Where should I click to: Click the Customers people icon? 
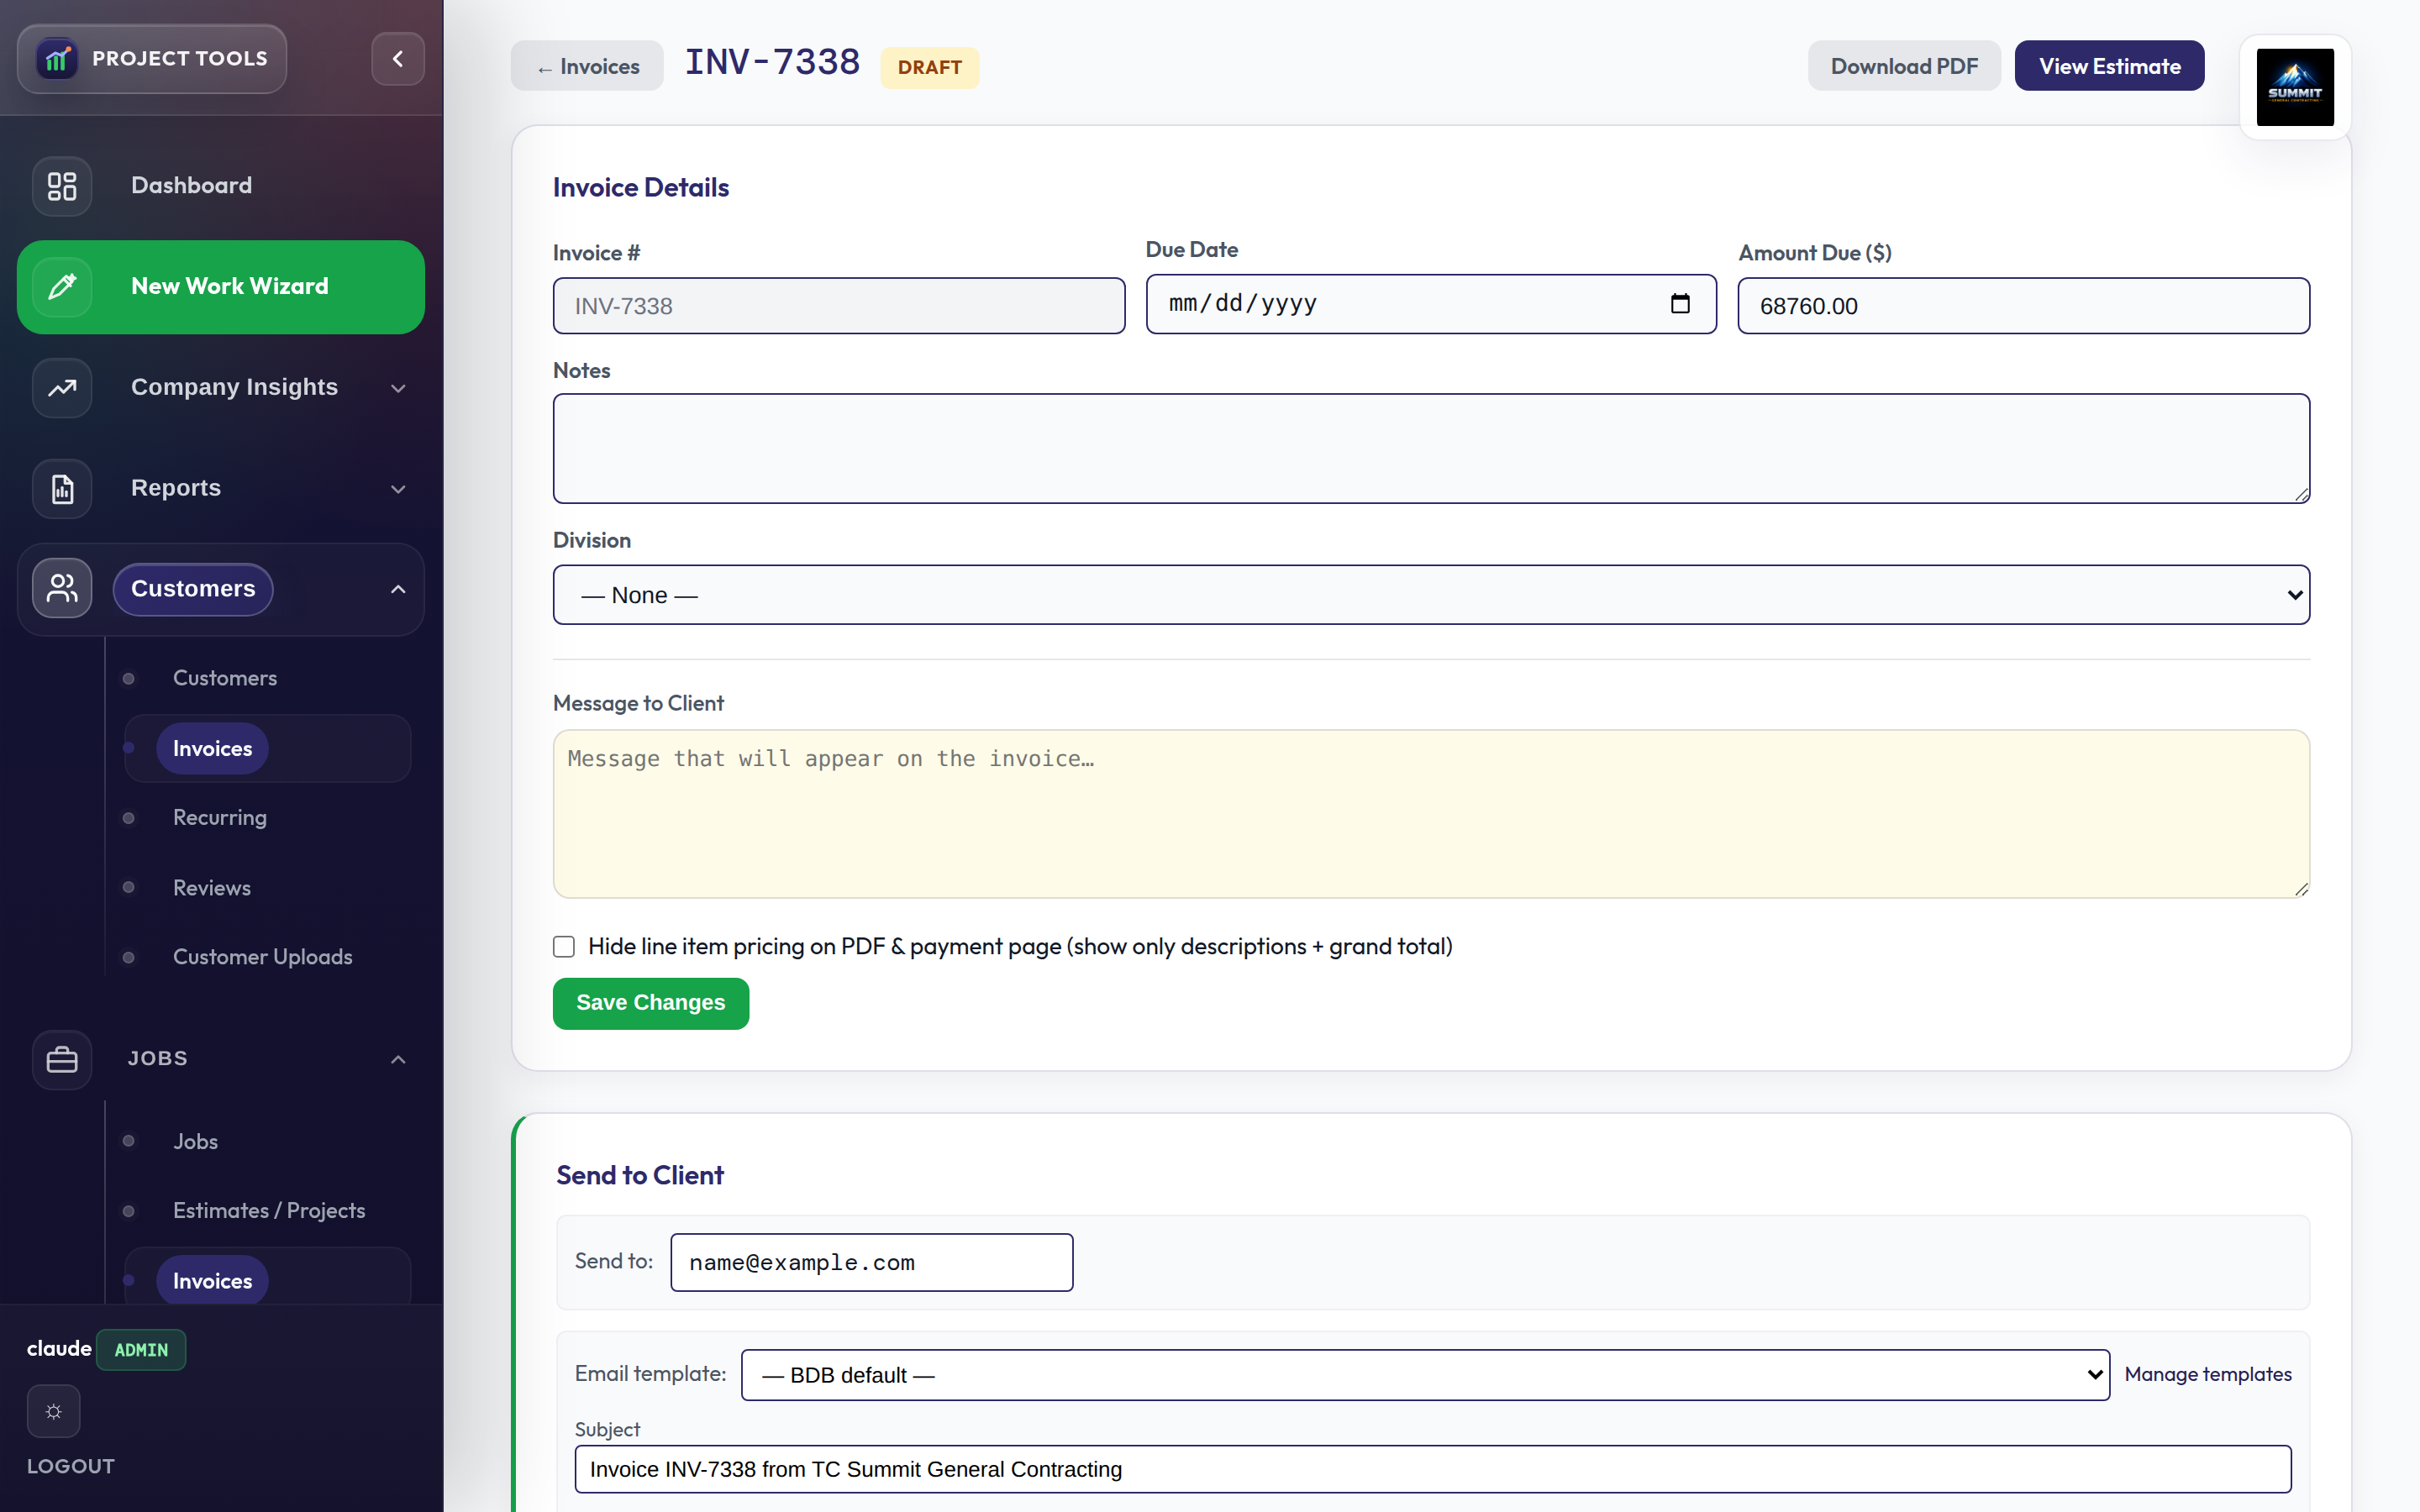click(62, 589)
